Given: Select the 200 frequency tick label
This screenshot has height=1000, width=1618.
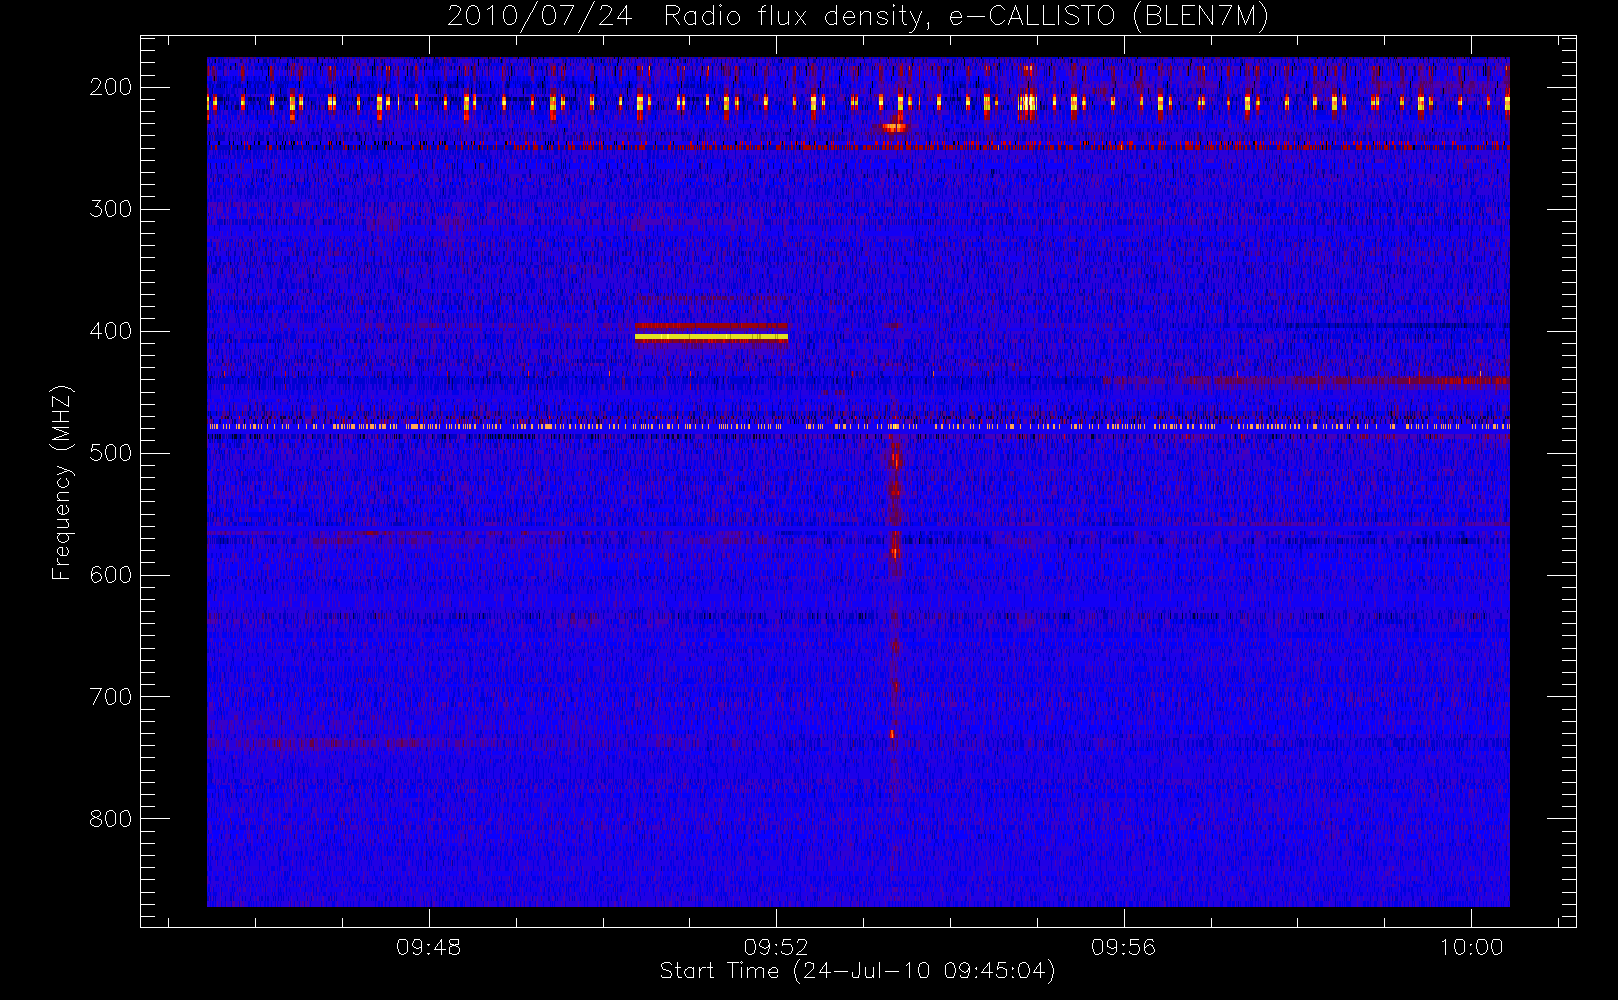Looking at the screenshot, I should [x=110, y=87].
